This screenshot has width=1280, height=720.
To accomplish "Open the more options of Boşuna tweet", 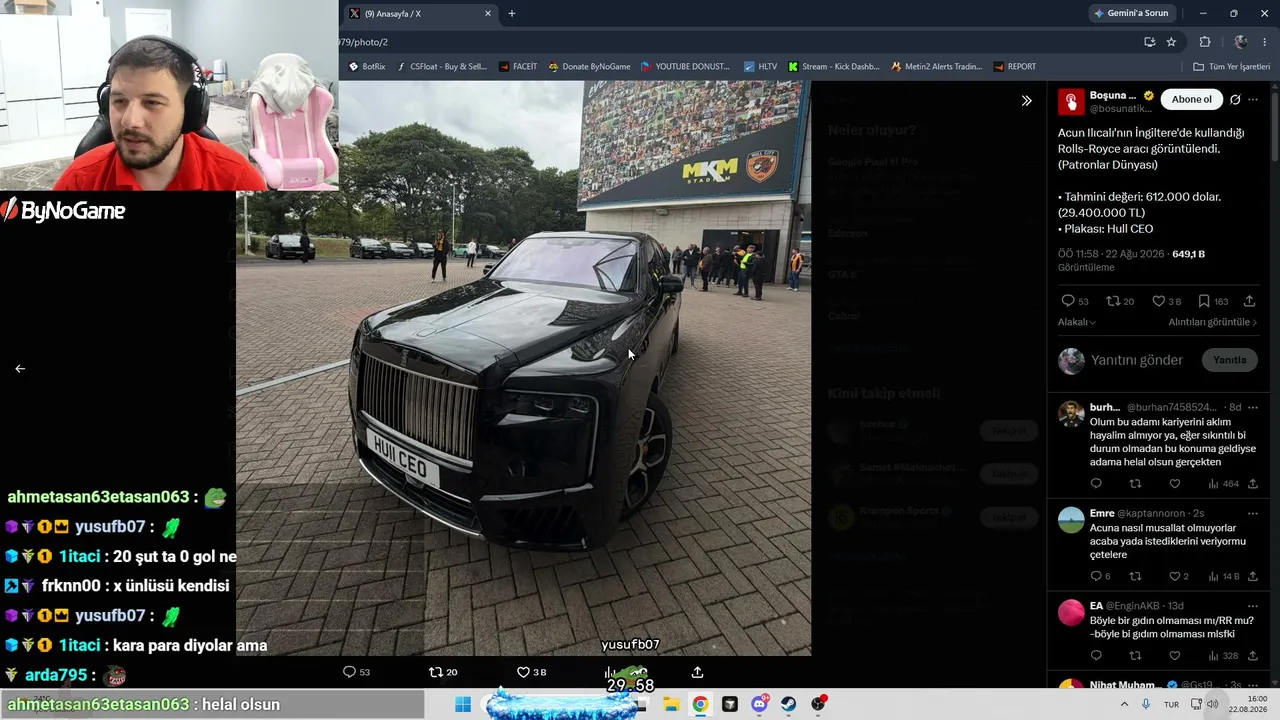I will pos(1253,100).
